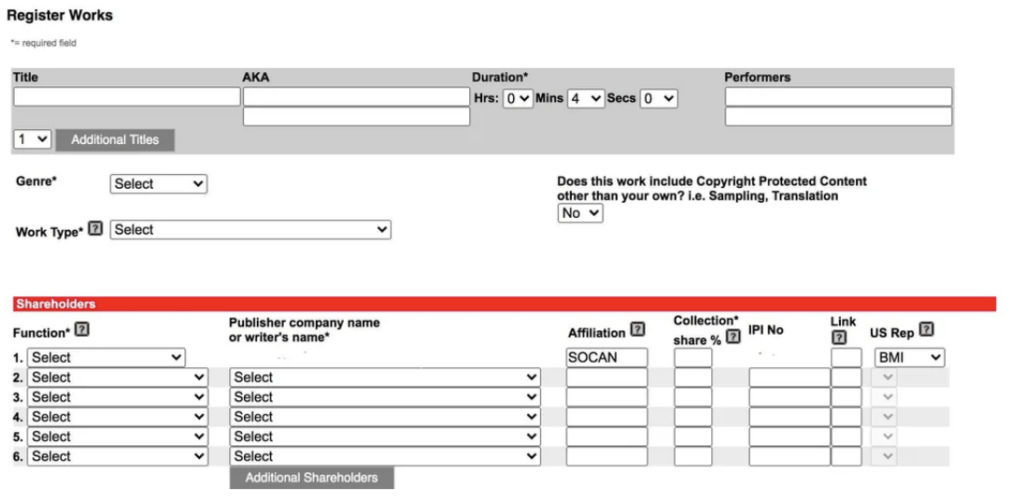Expand row 2 publisher or writer name dropdown

point(385,377)
